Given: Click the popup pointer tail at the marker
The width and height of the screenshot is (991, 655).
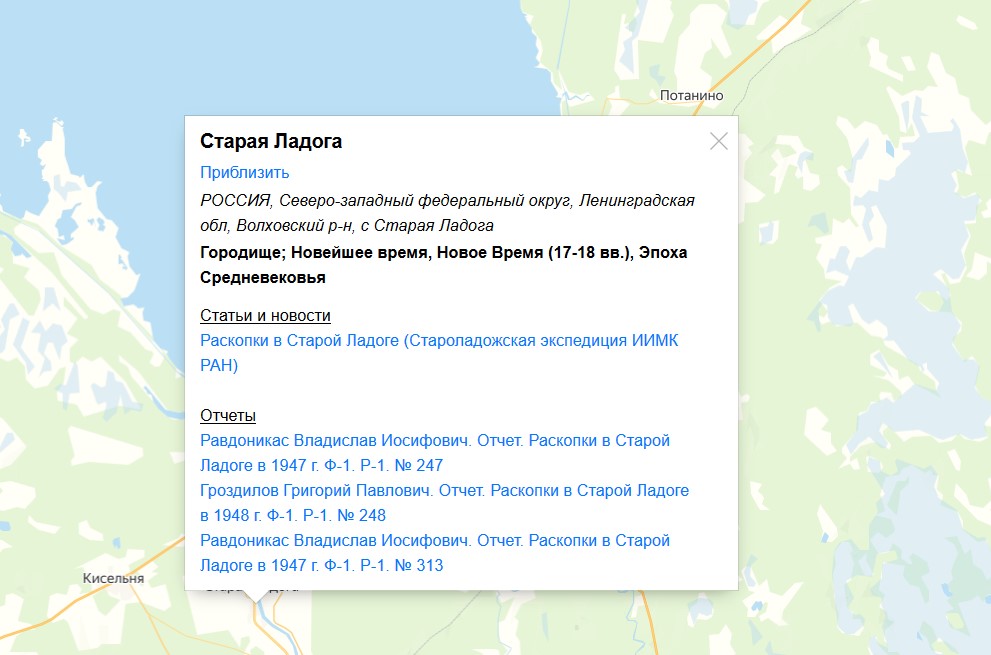Looking at the screenshot, I should click(258, 596).
